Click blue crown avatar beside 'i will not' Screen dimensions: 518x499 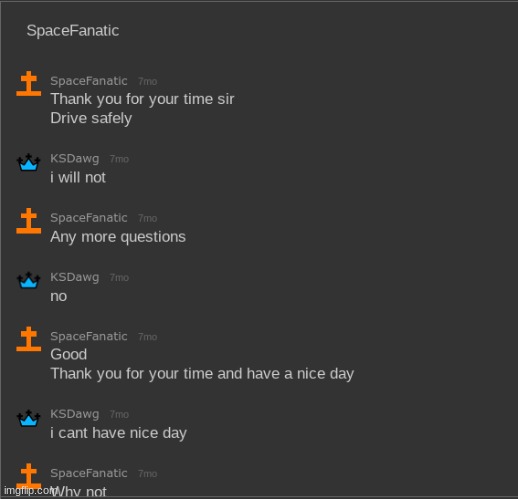pos(29,162)
